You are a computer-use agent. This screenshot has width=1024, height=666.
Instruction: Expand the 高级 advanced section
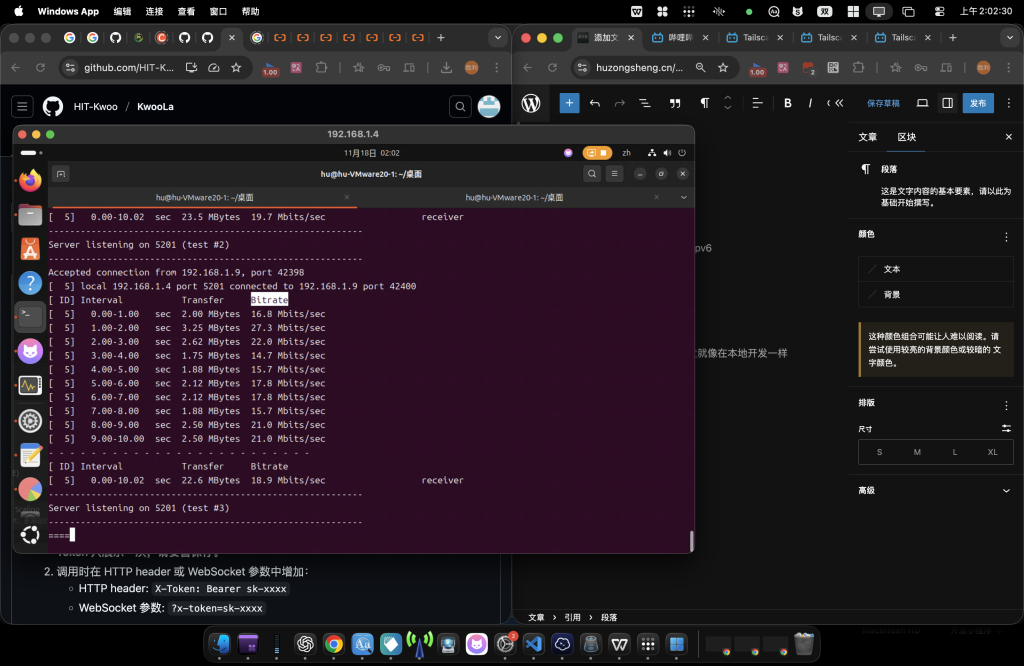[1006, 490]
